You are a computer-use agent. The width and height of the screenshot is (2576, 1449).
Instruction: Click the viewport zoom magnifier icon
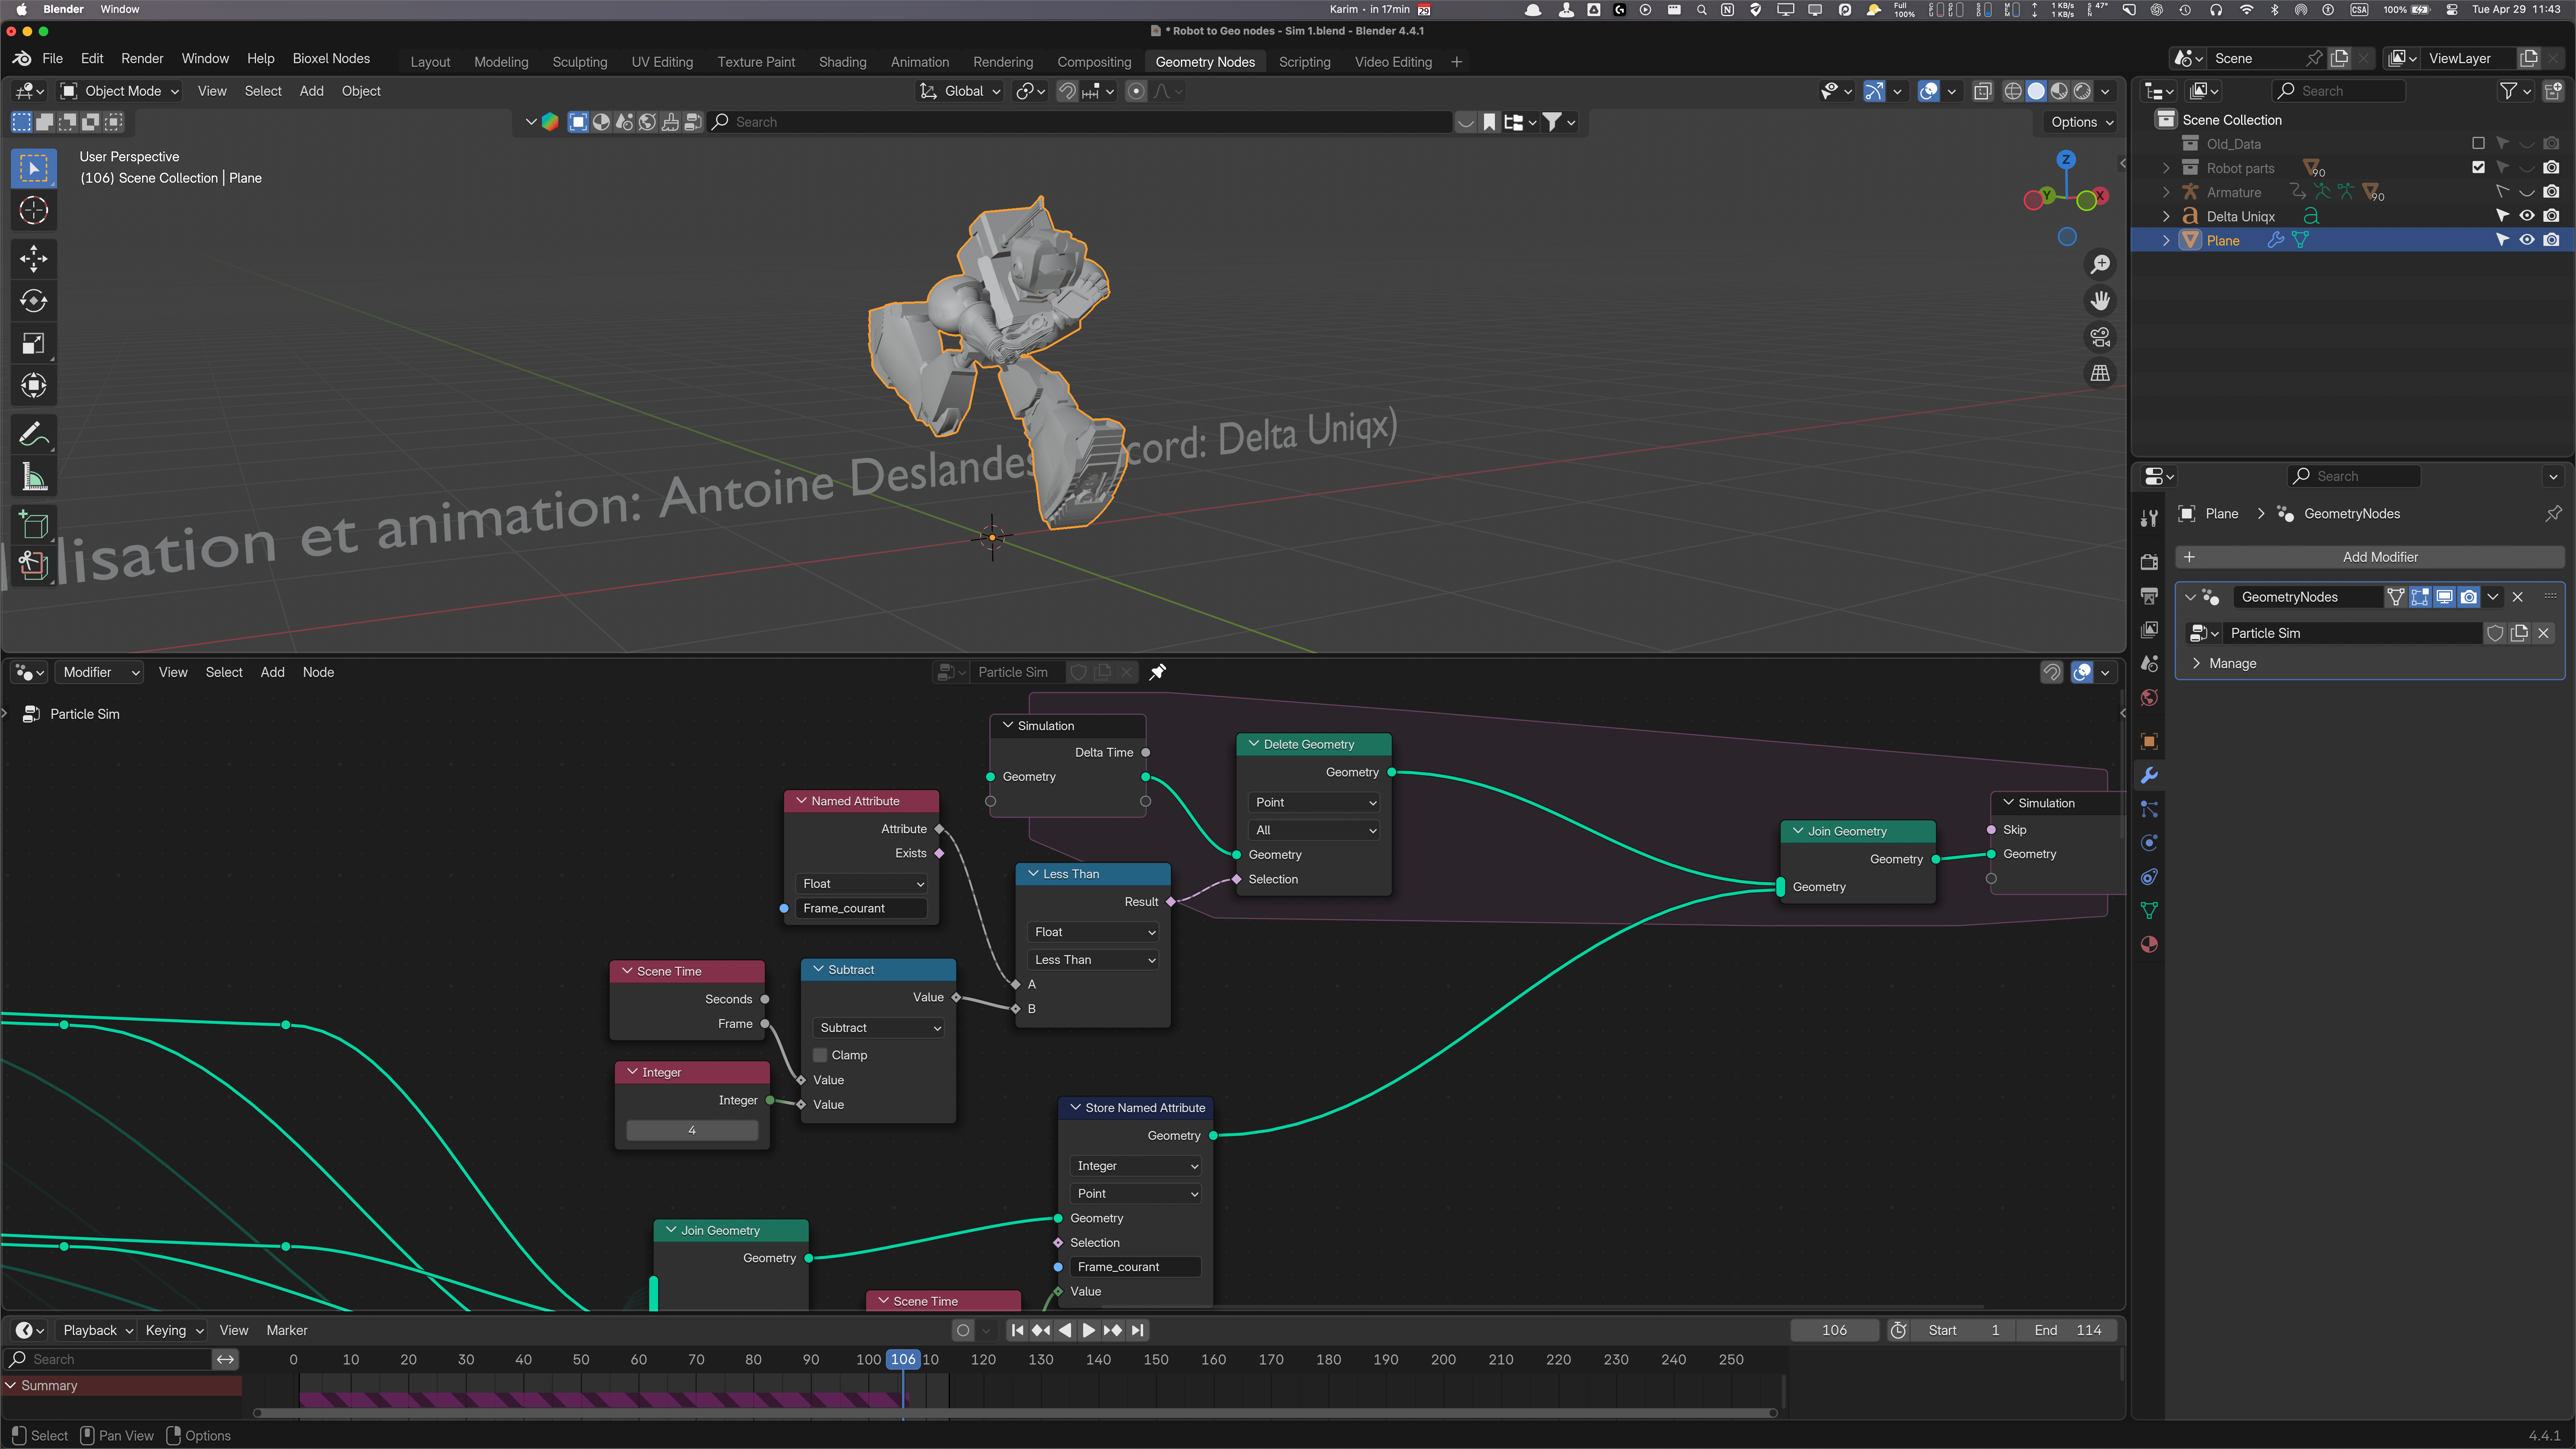2100,264
